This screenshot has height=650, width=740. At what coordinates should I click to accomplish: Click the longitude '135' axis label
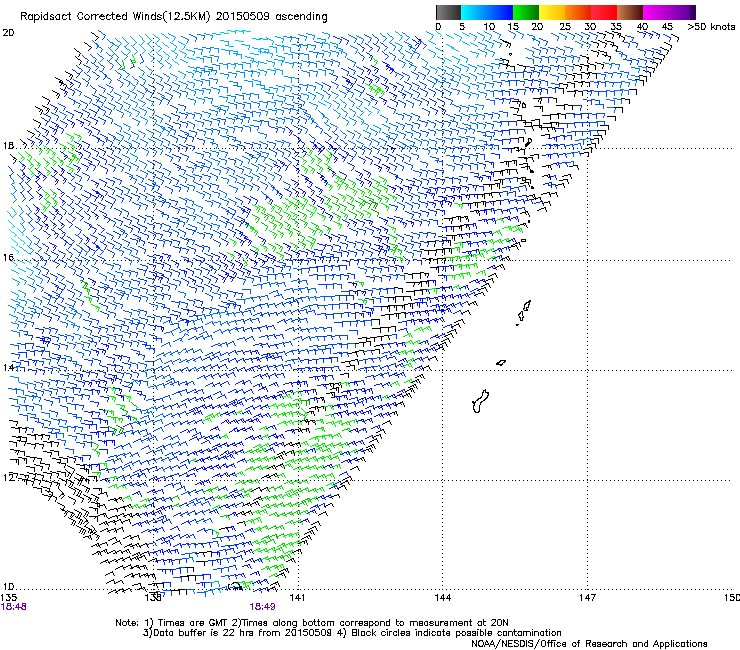[x=9, y=598]
